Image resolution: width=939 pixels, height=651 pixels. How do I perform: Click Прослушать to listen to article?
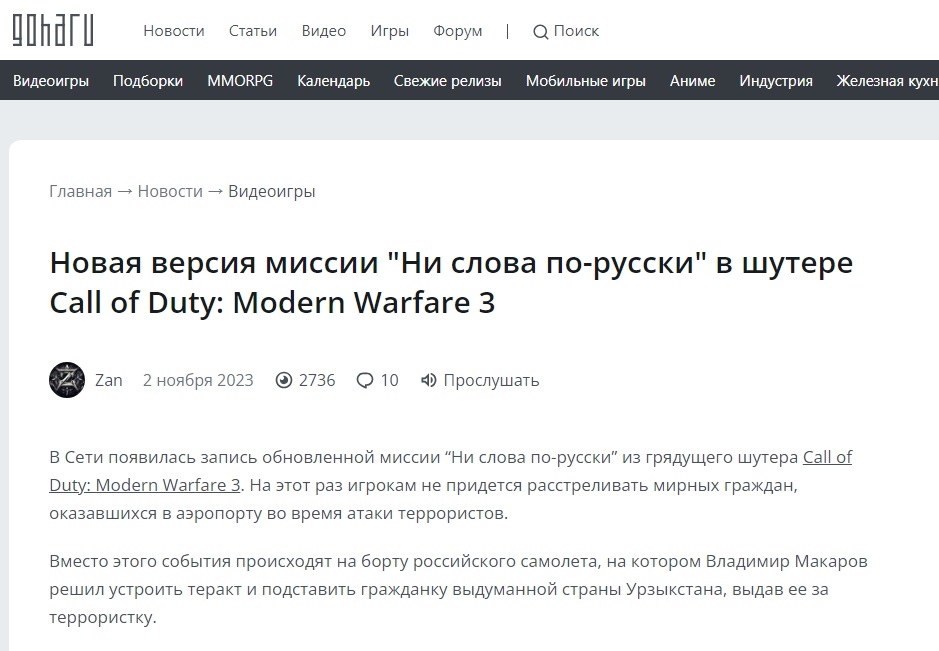pyautogui.click(x=491, y=380)
